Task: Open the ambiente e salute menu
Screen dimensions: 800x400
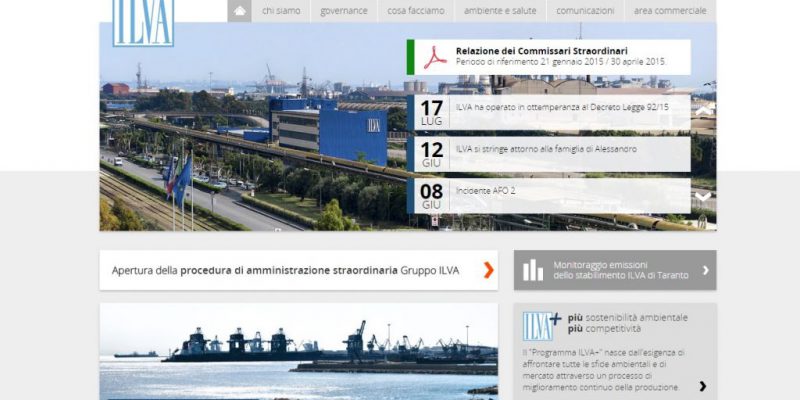Action: [x=500, y=11]
